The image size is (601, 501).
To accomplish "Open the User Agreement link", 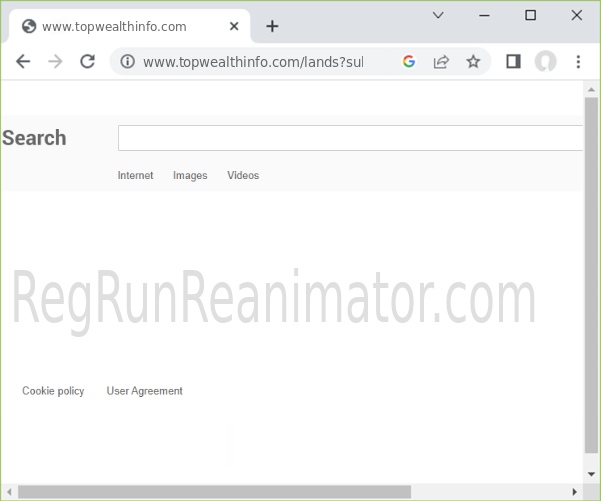I will coord(145,391).
